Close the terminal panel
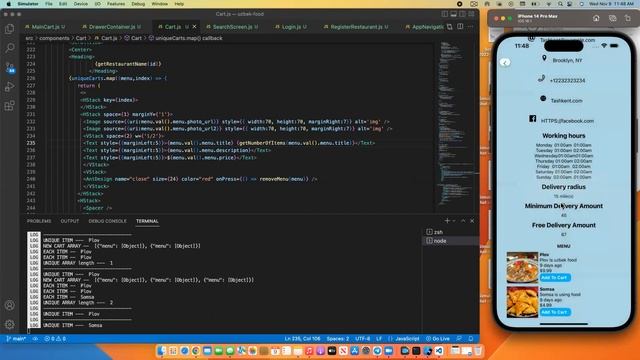The image size is (640, 360). point(472,221)
